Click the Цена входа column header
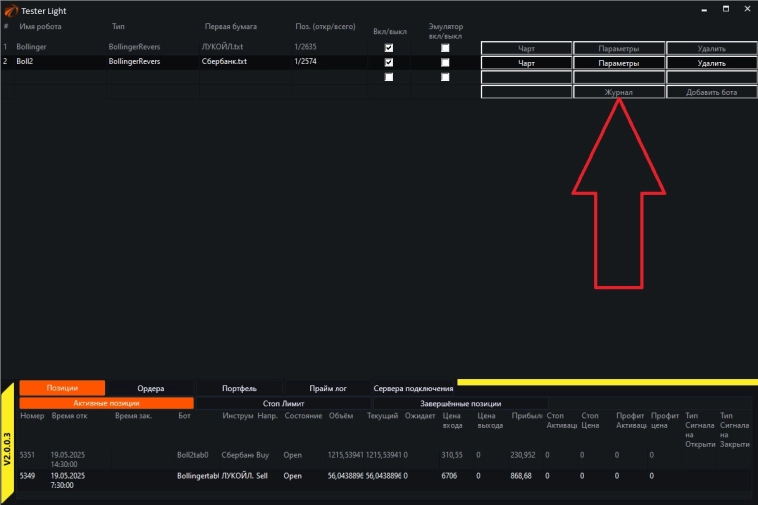Screen dimensions: 758x505 point(452,420)
